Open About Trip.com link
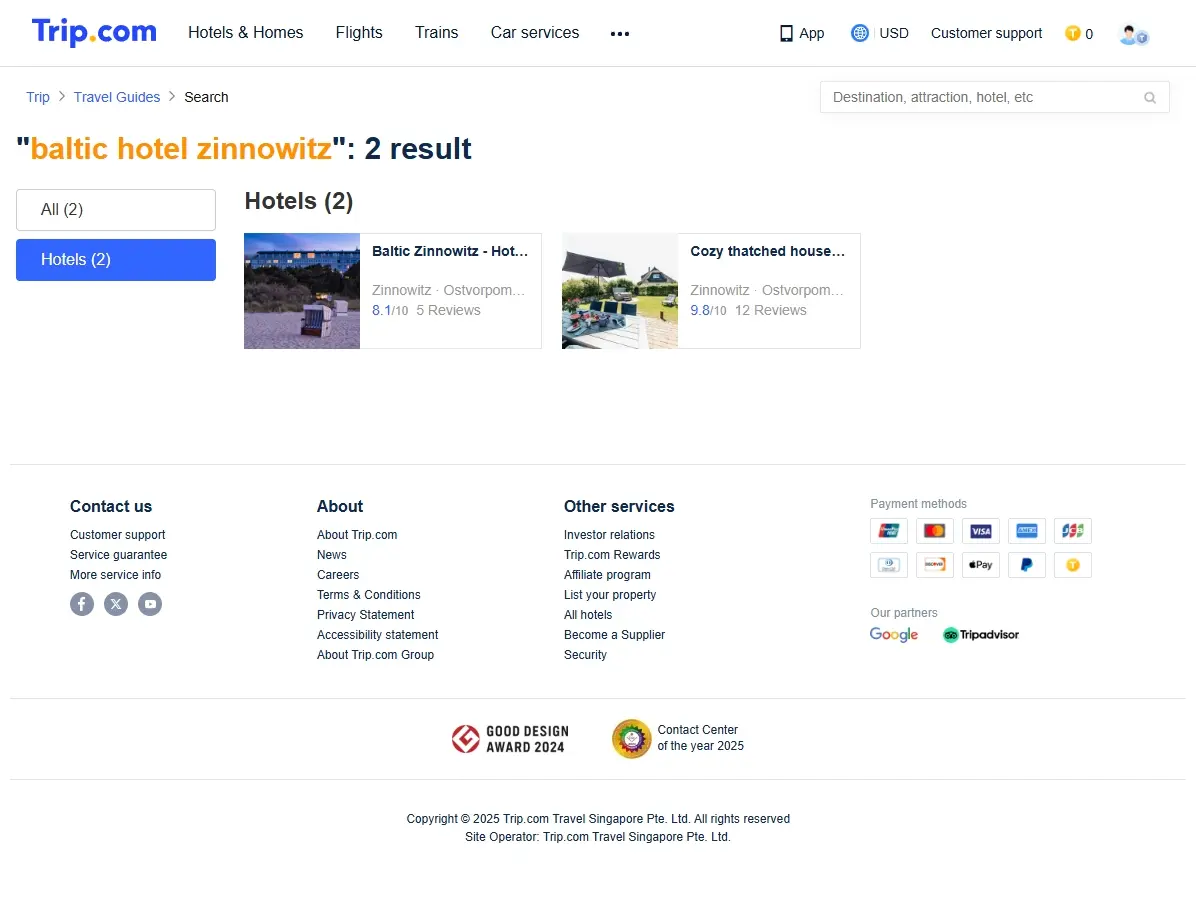Screen dimensions: 1196x921 pos(357,535)
